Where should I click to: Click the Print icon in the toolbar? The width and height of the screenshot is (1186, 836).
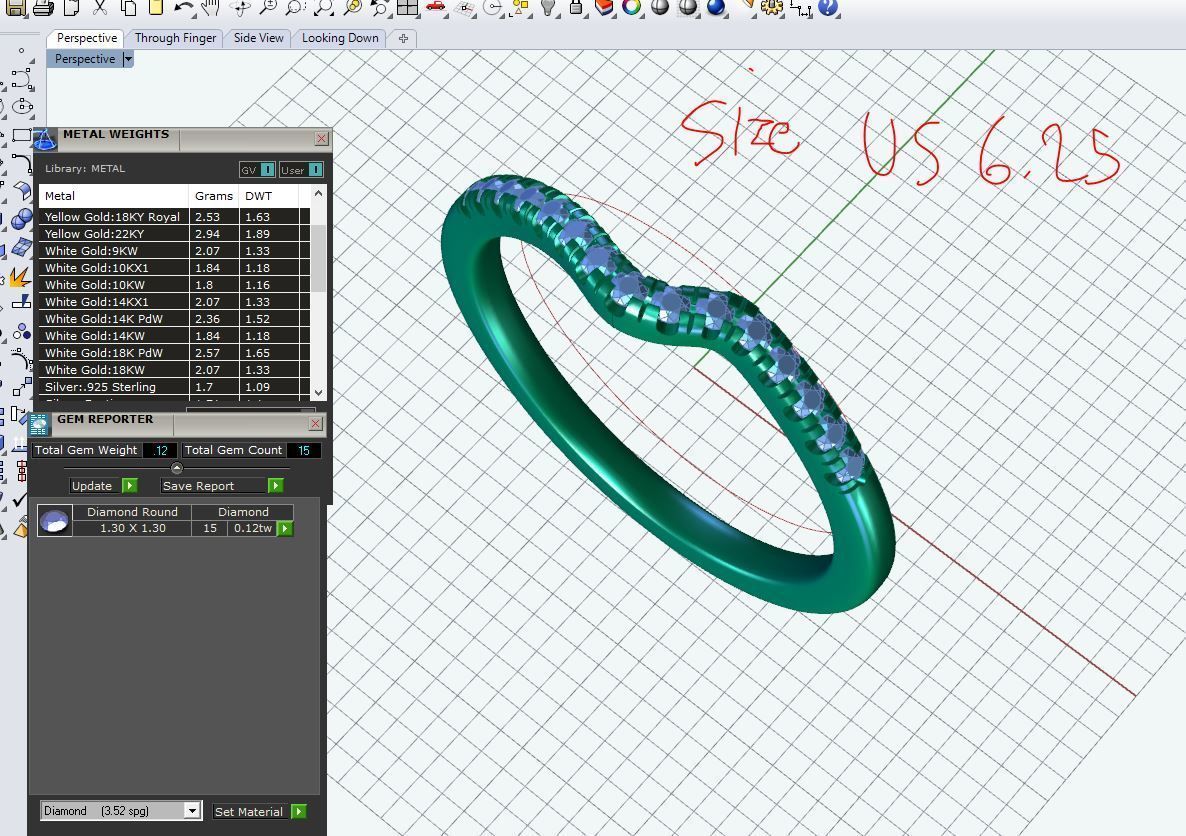pyautogui.click(x=43, y=8)
